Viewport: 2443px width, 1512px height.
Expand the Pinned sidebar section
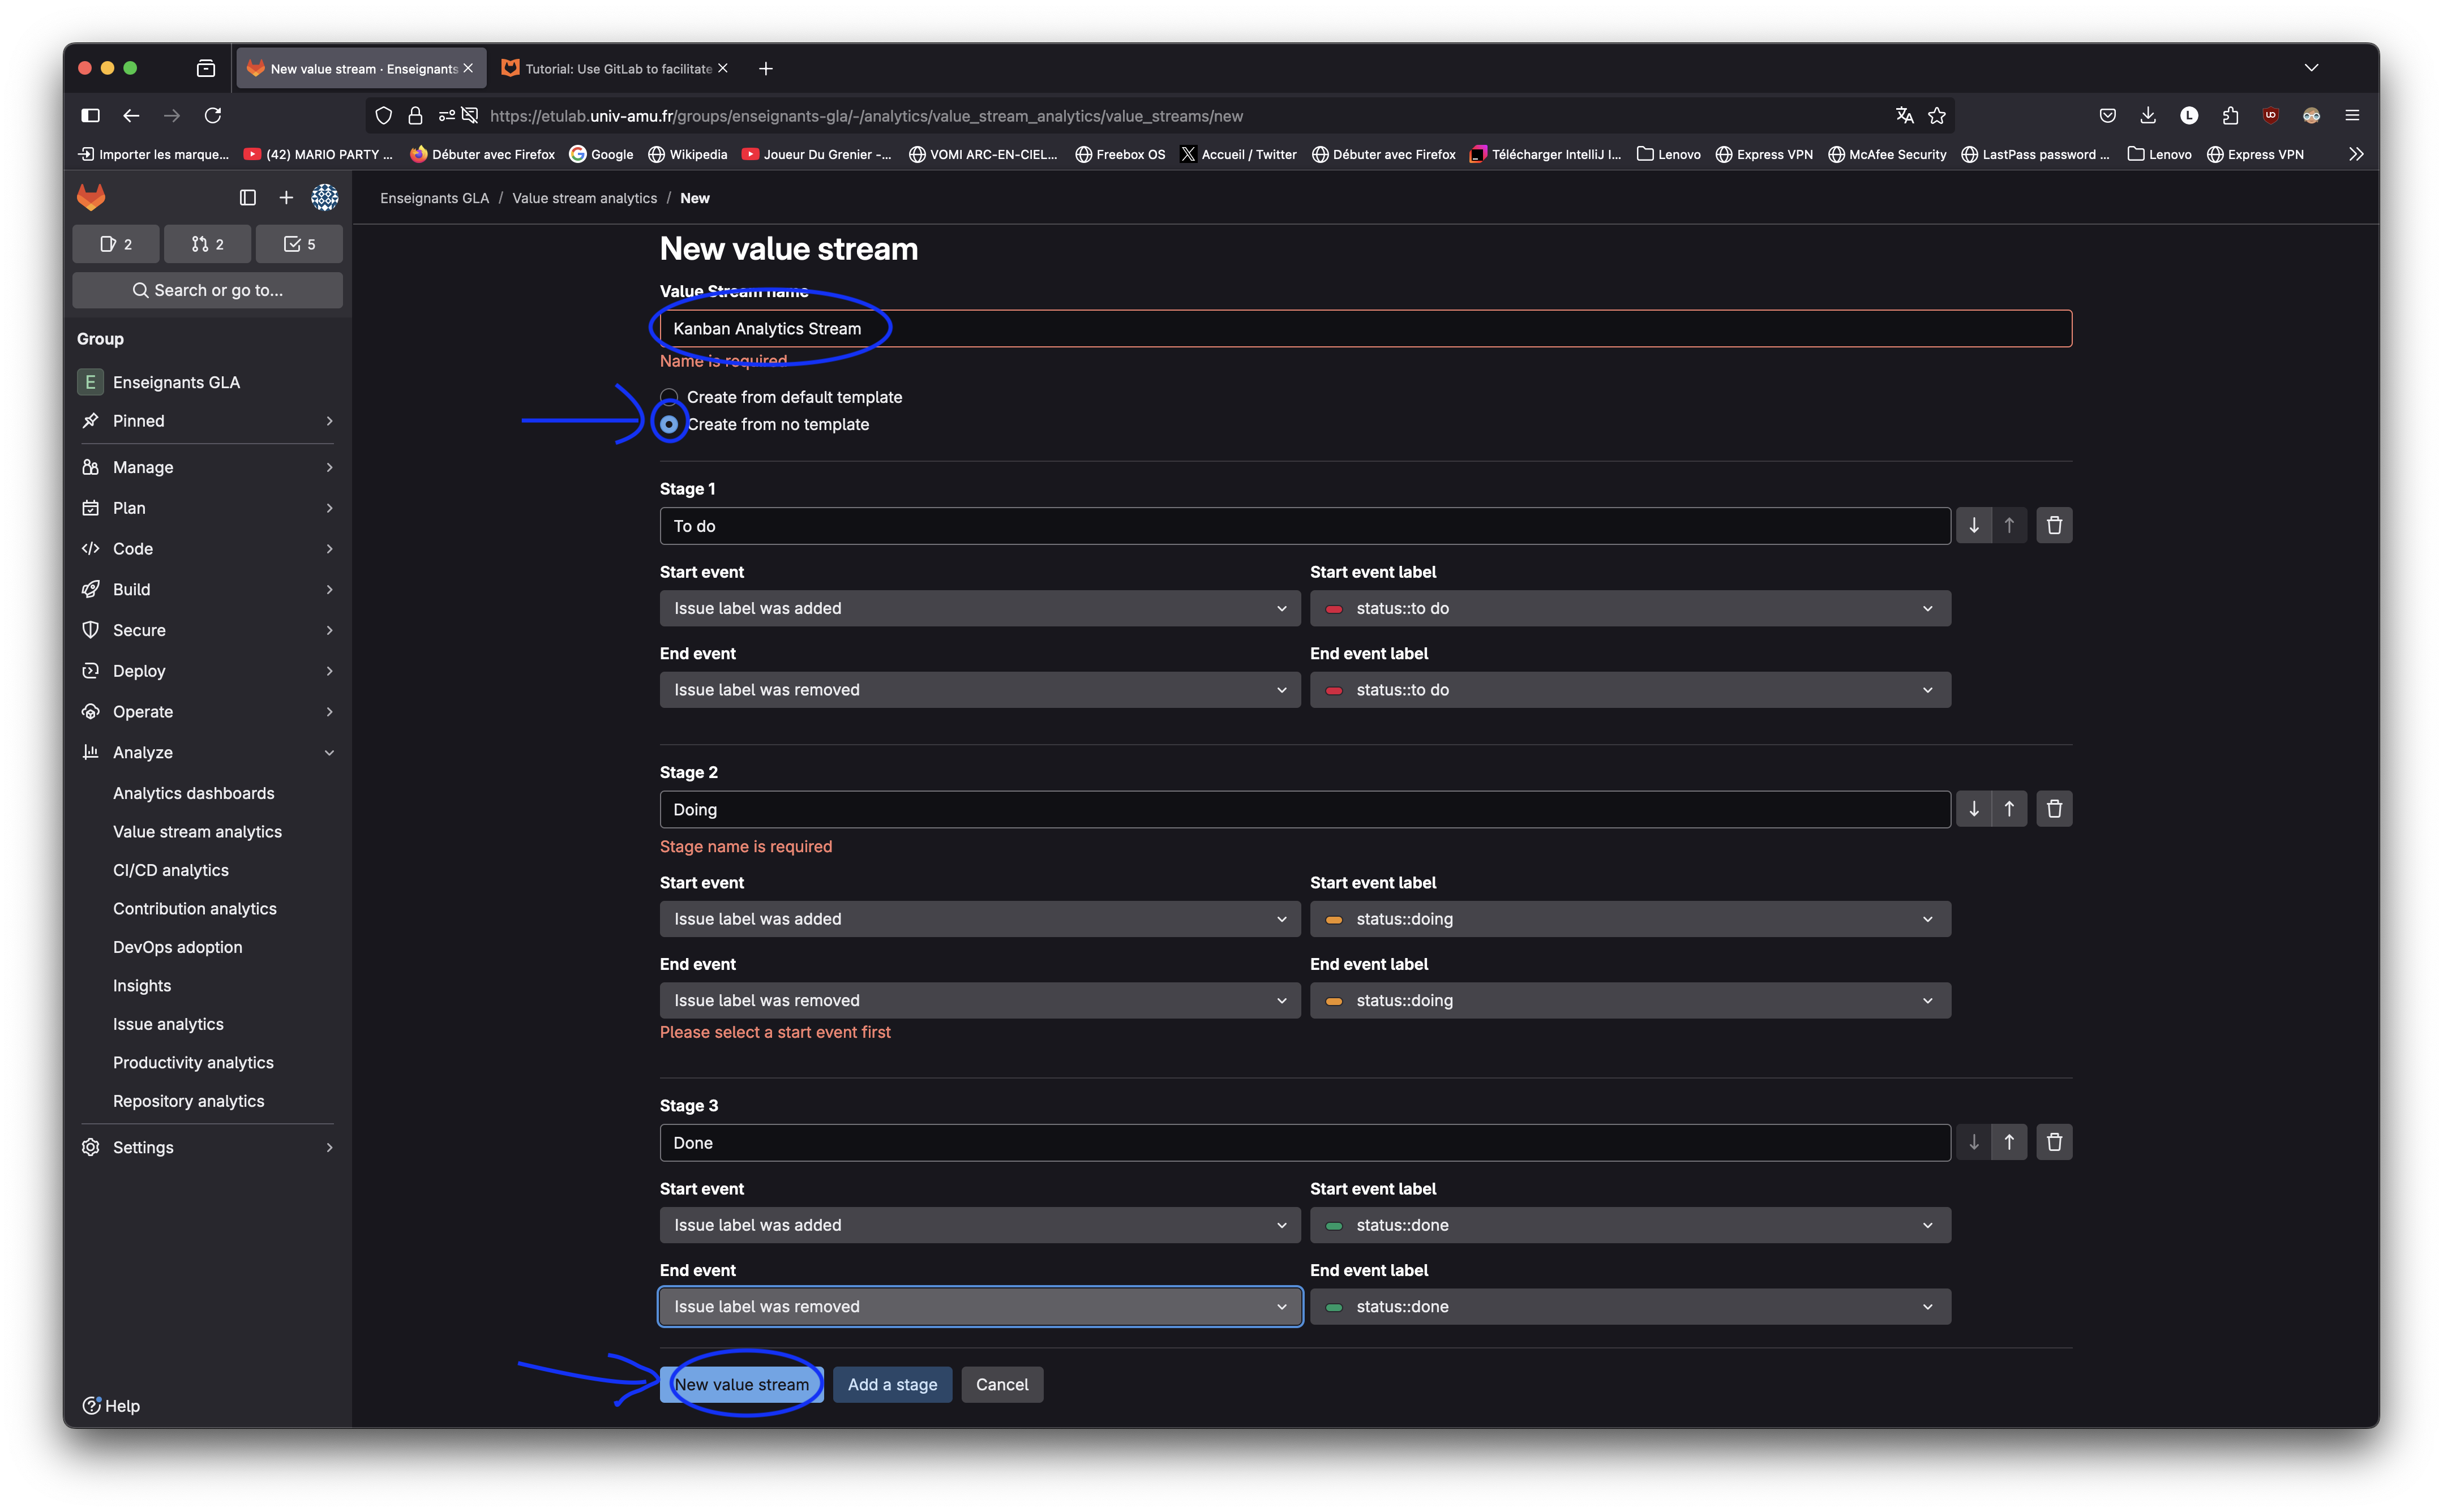click(208, 421)
